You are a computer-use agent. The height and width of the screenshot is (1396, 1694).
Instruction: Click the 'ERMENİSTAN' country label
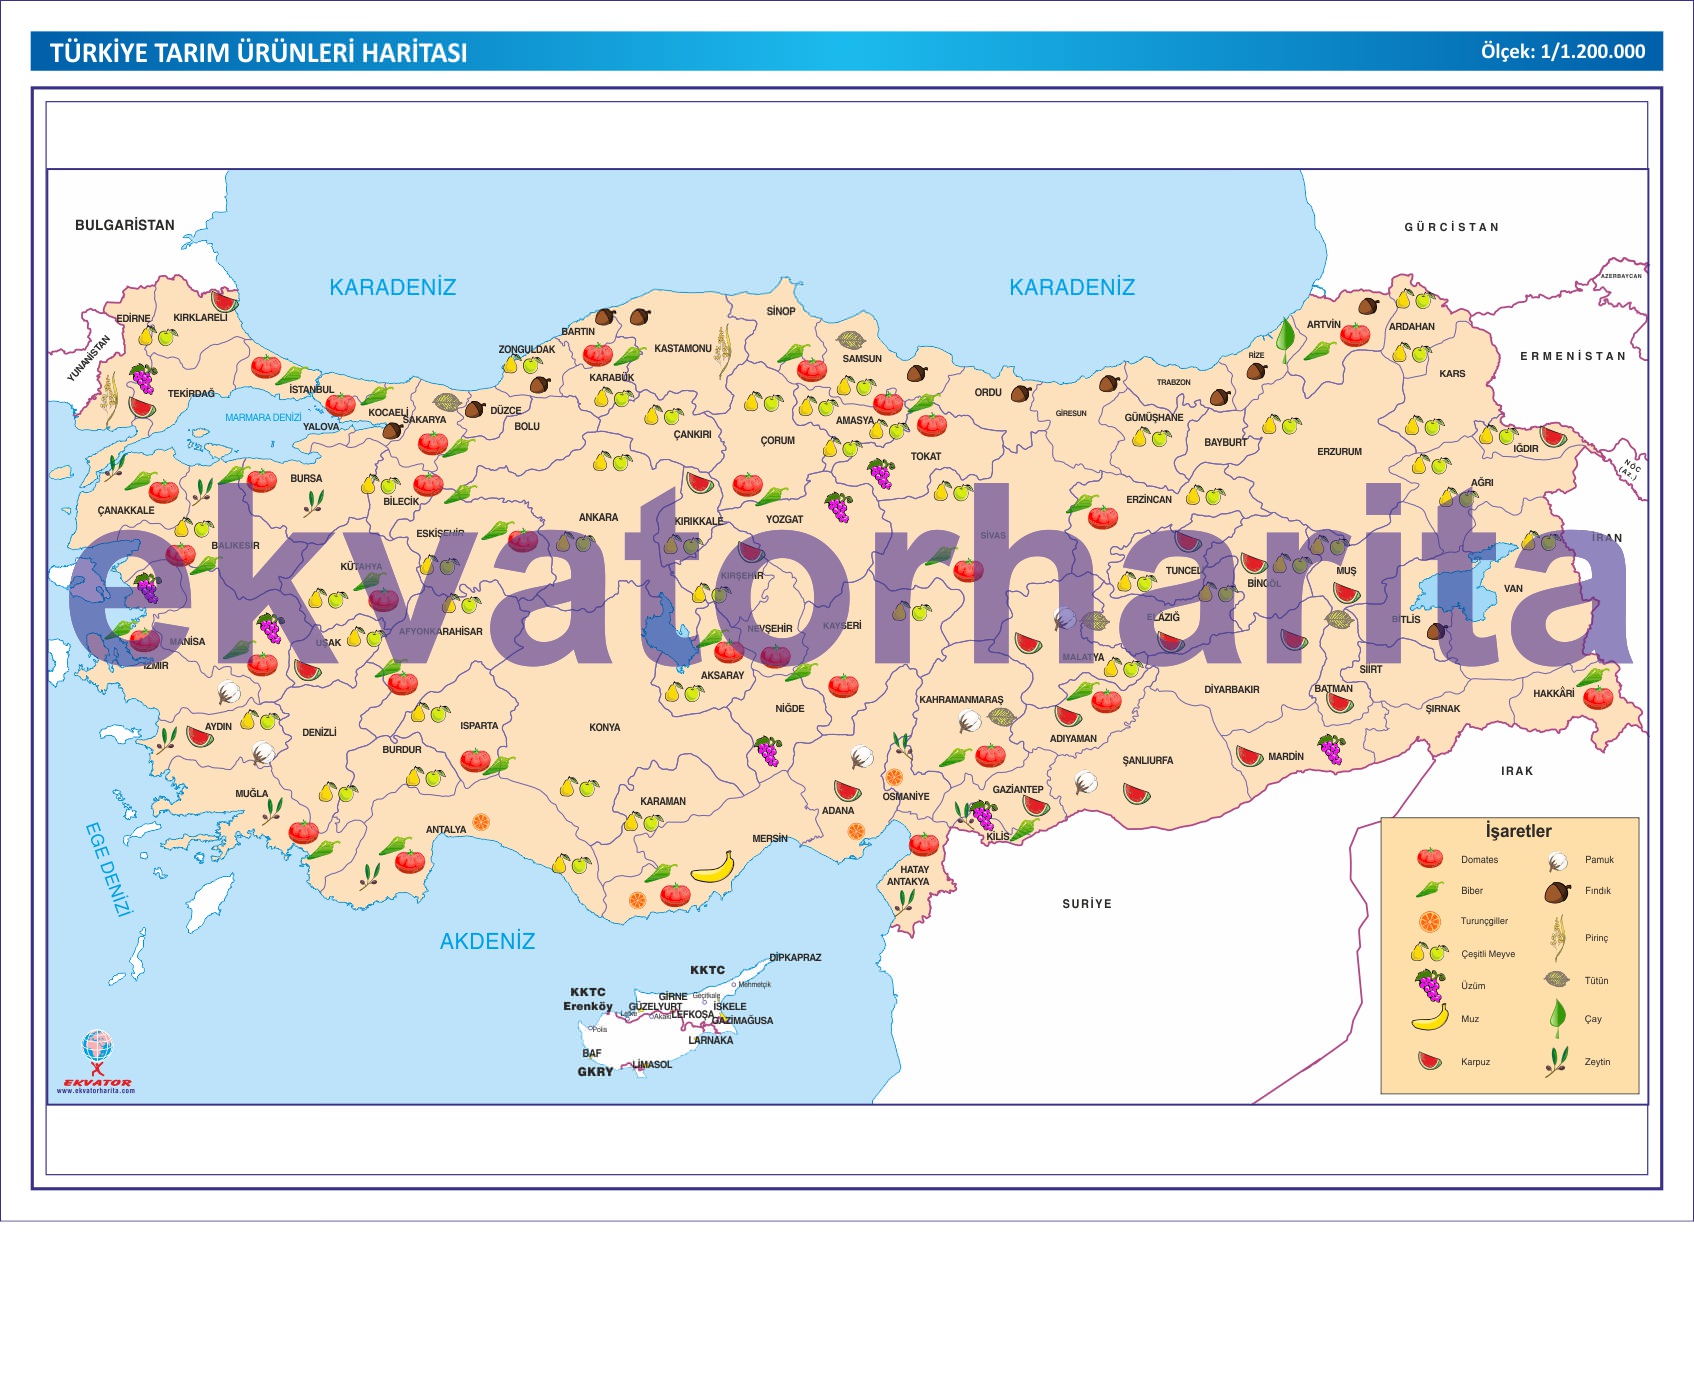click(x=1573, y=356)
